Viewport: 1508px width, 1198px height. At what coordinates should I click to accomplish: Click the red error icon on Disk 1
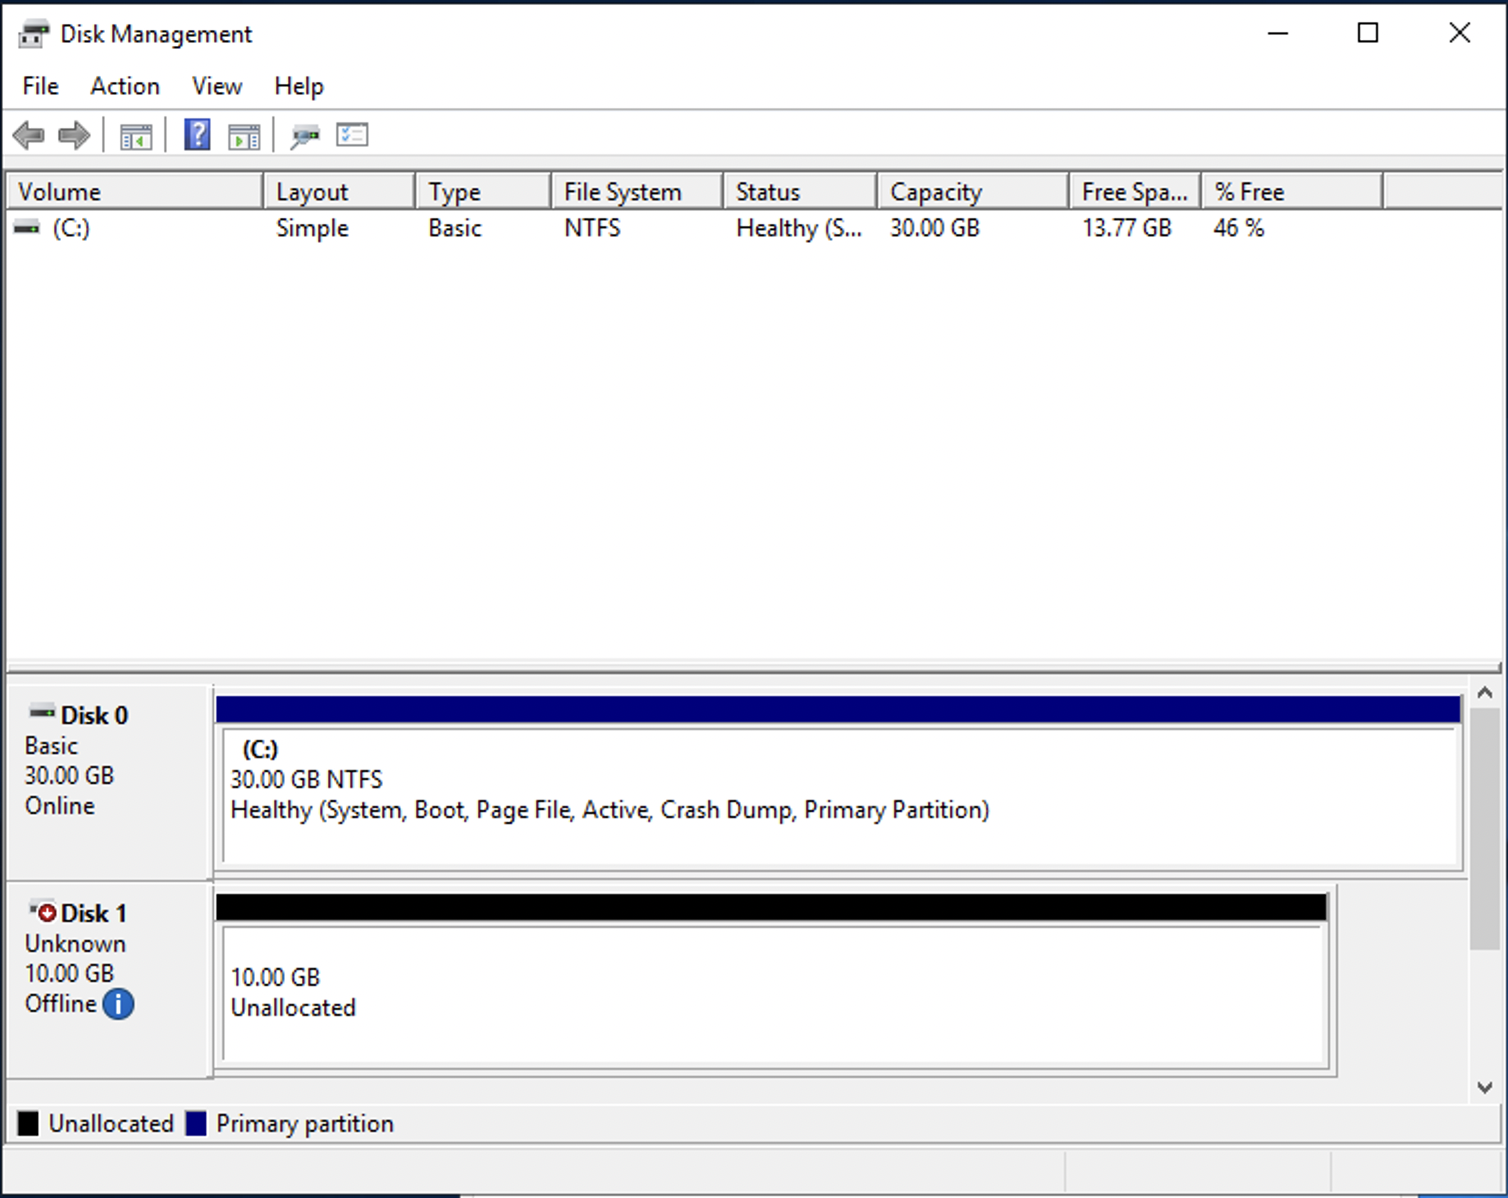click(x=46, y=911)
